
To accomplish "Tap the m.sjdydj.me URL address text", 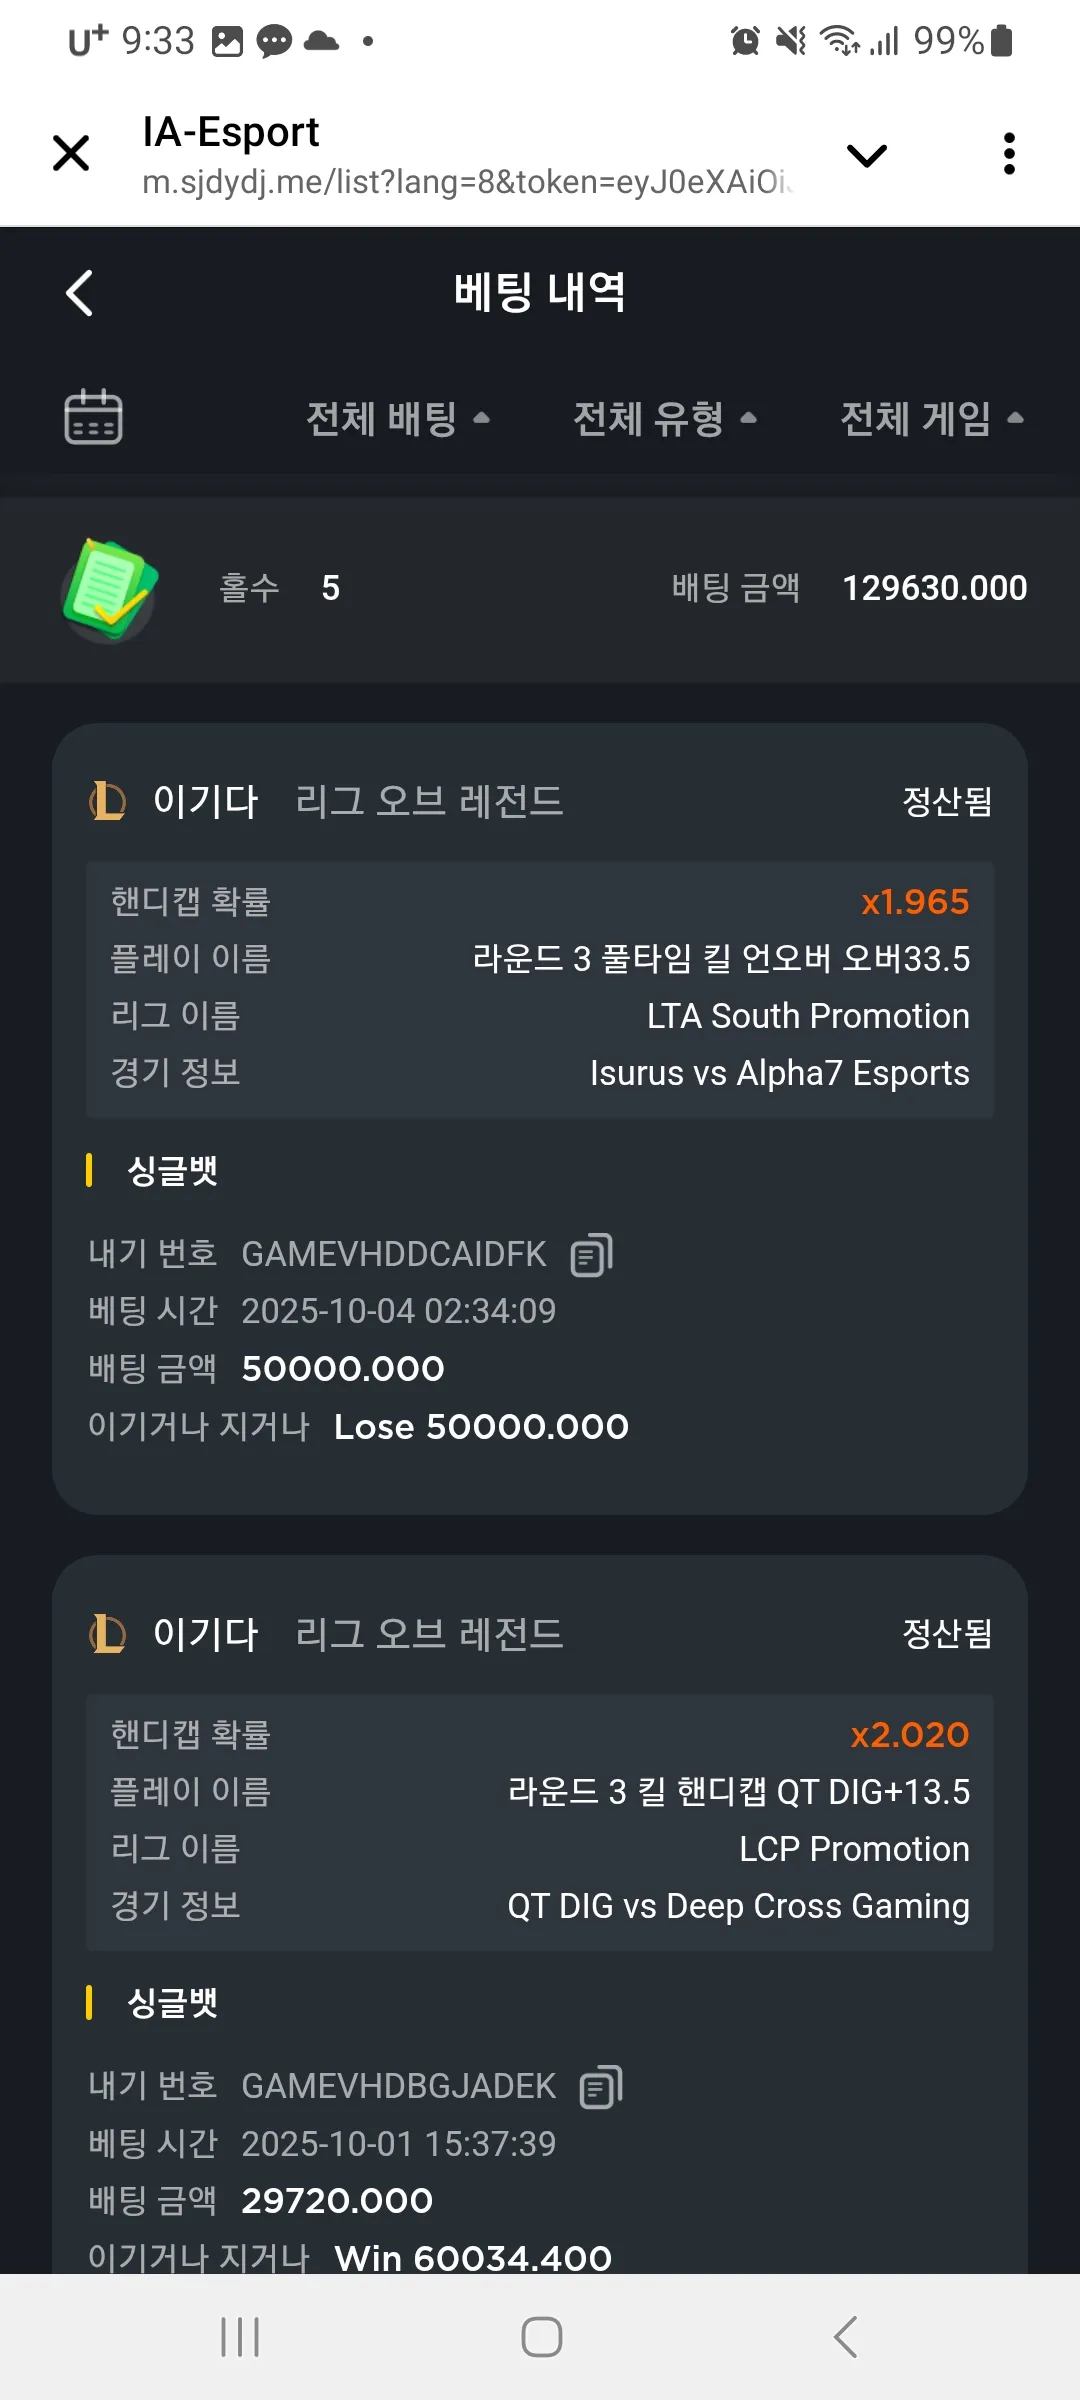I will coord(466,182).
